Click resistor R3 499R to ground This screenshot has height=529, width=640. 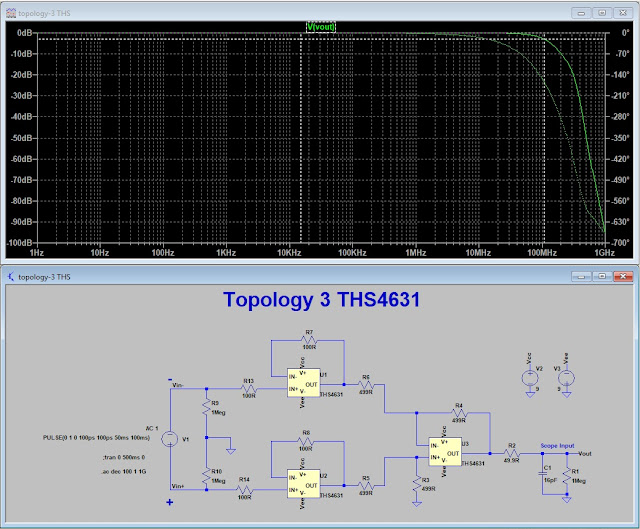(x=417, y=485)
